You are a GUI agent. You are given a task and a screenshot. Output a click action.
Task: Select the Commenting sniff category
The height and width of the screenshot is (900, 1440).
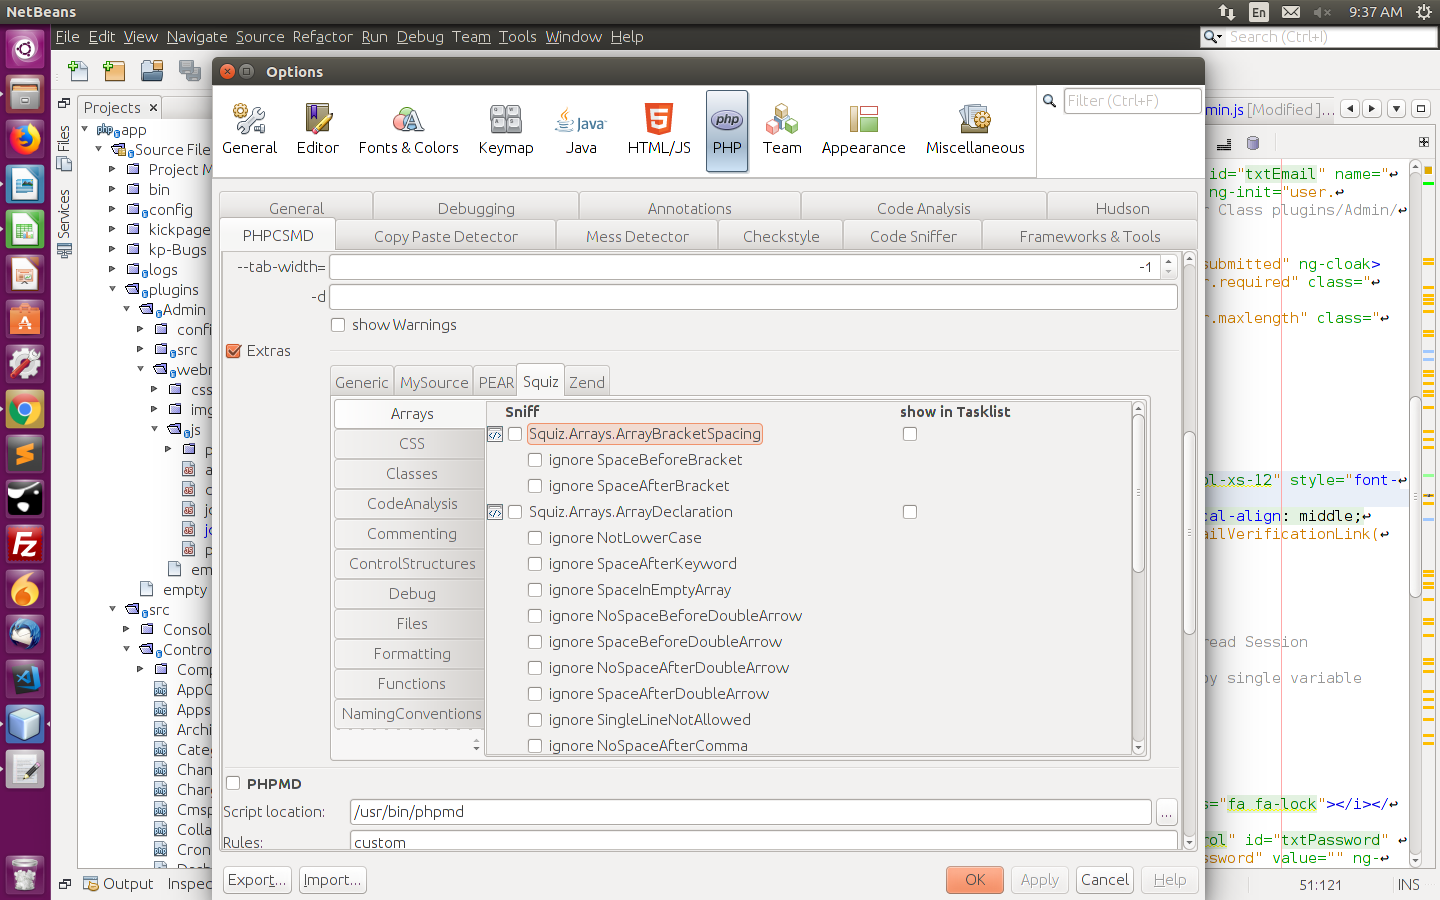coord(411,534)
